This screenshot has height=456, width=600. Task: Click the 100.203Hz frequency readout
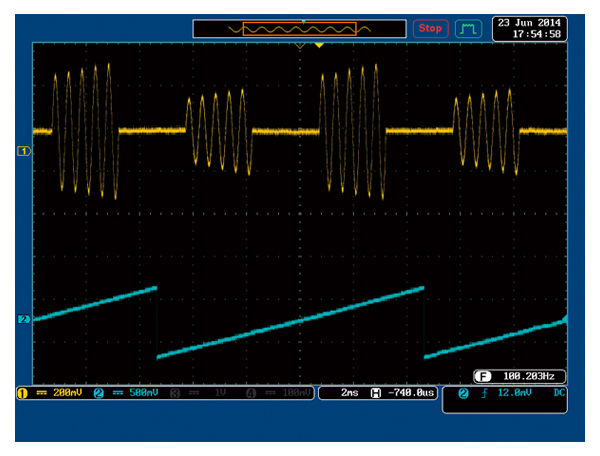531,377
